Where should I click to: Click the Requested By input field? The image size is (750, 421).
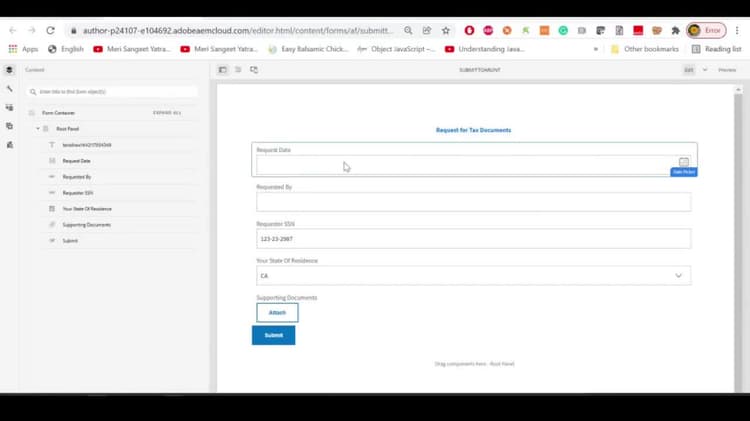tap(474, 202)
